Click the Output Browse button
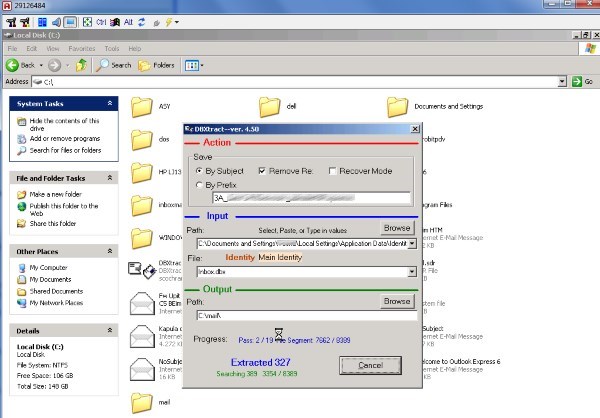Viewport: 600px width, 418px height. point(397,302)
